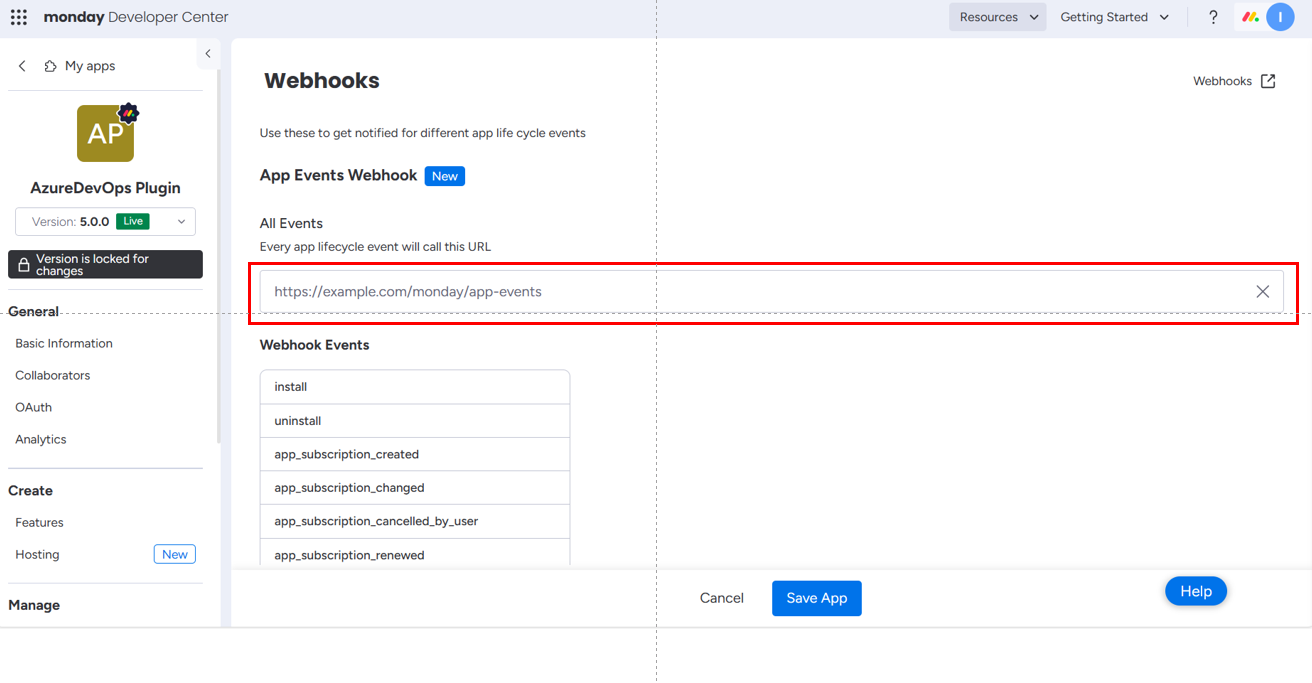1312x683 pixels.
Task: Click the New badge beside App Events Webhook
Action: (445, 176)
